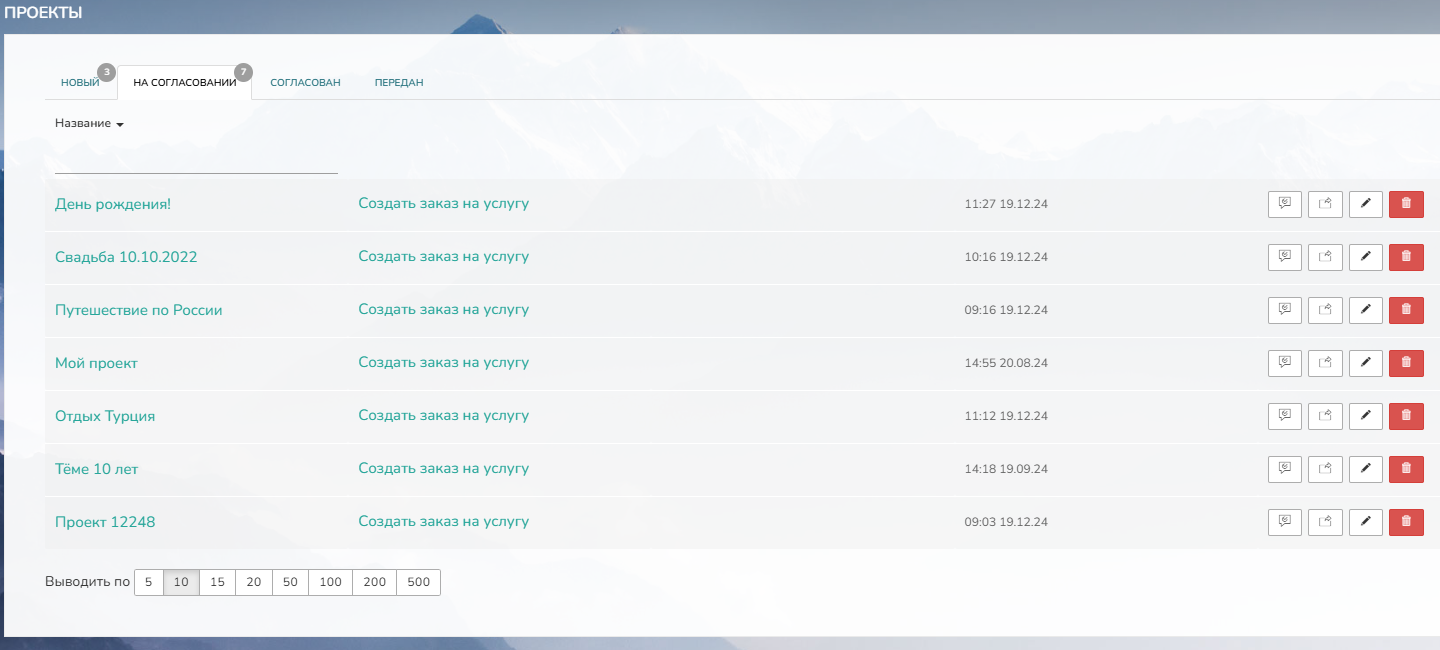Open comment icon for 'Проект 12248'

pyautogui.click(x=1285, y=522)
